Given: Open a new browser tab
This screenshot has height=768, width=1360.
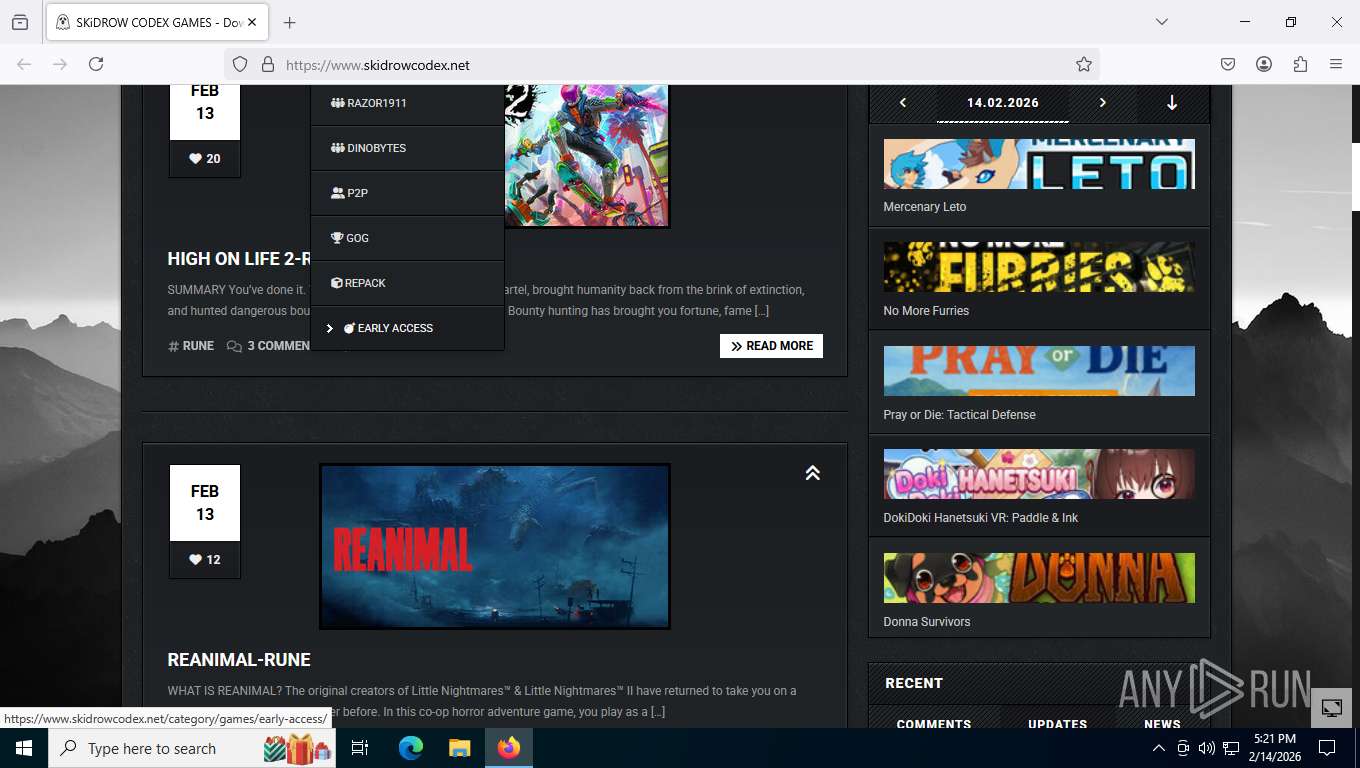Looking at the screenshot, I should [290, 22].
